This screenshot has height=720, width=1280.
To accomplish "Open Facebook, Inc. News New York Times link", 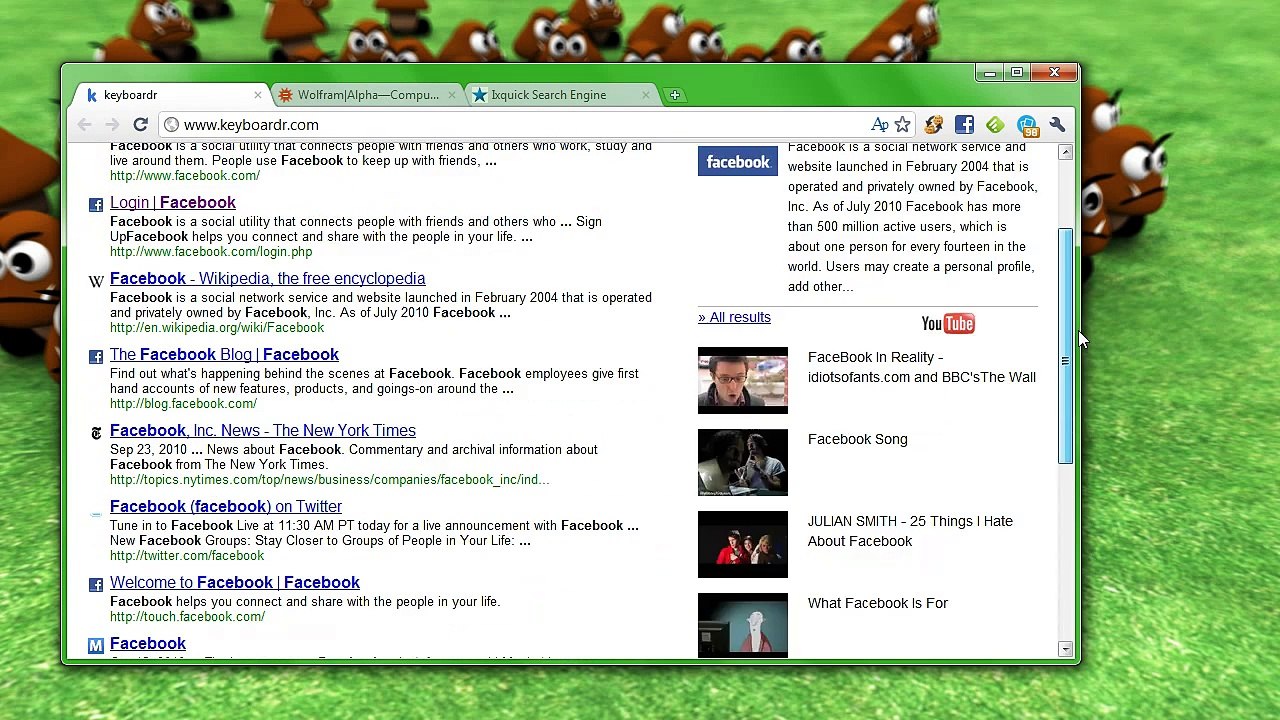I will click(x=263, y=431).
